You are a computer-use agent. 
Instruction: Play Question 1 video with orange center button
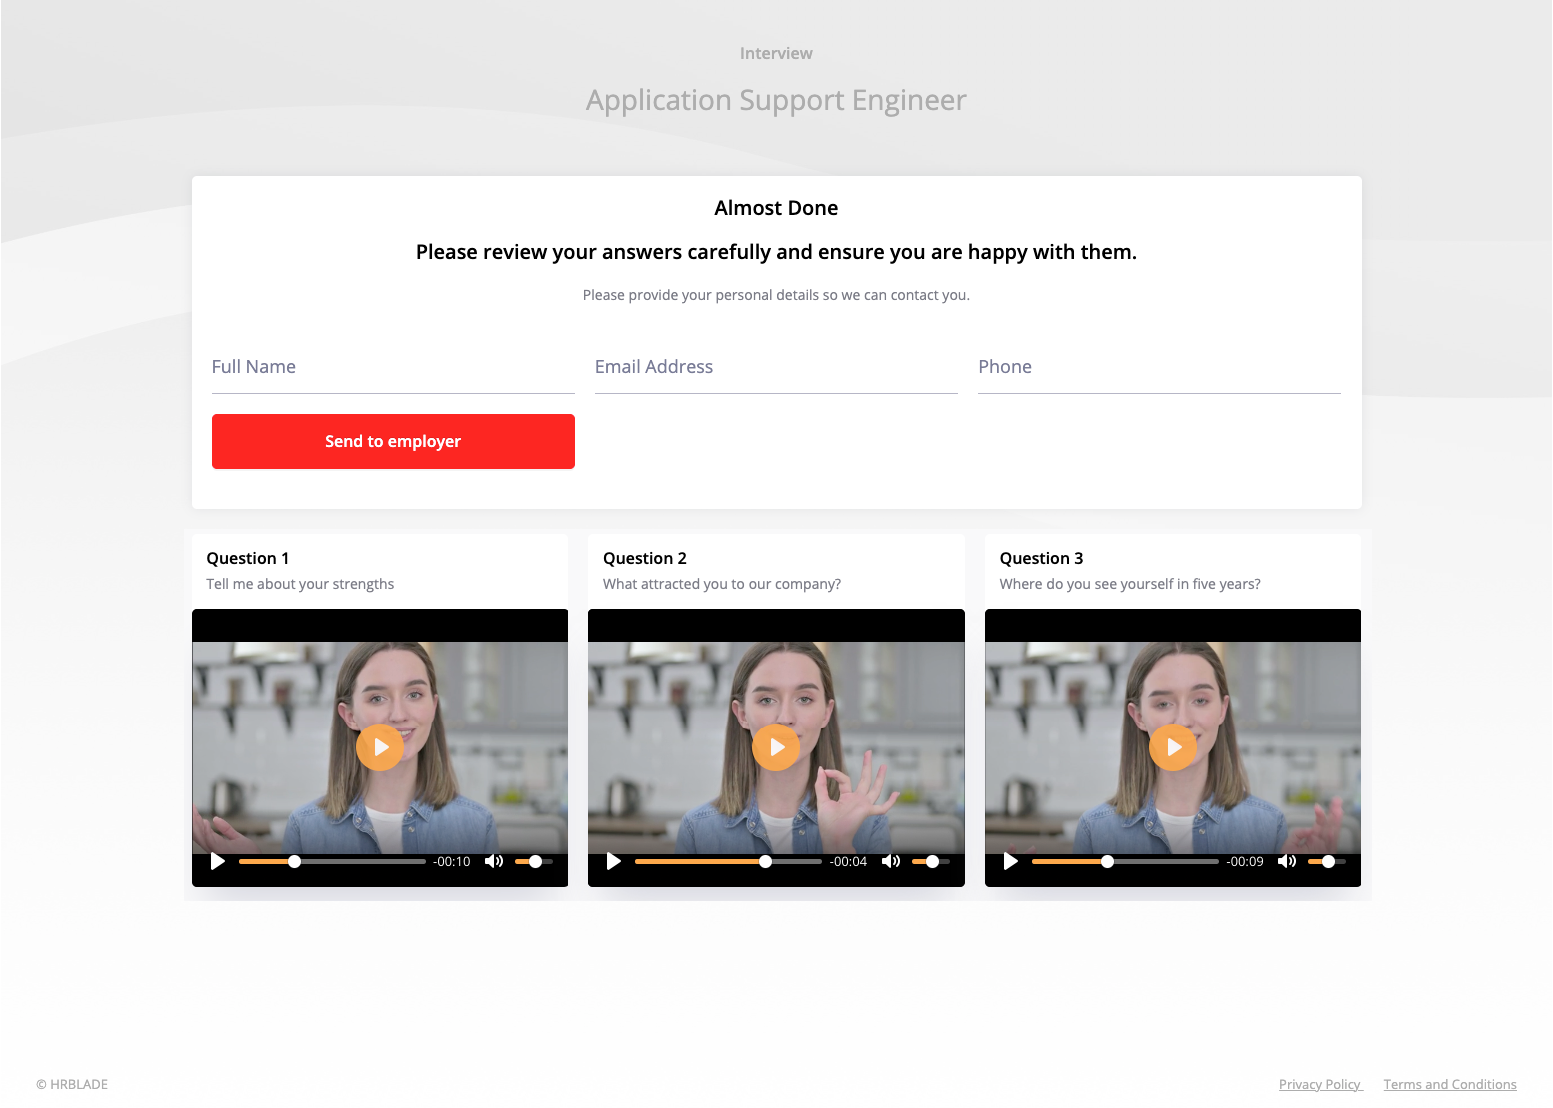pos(380,747)
